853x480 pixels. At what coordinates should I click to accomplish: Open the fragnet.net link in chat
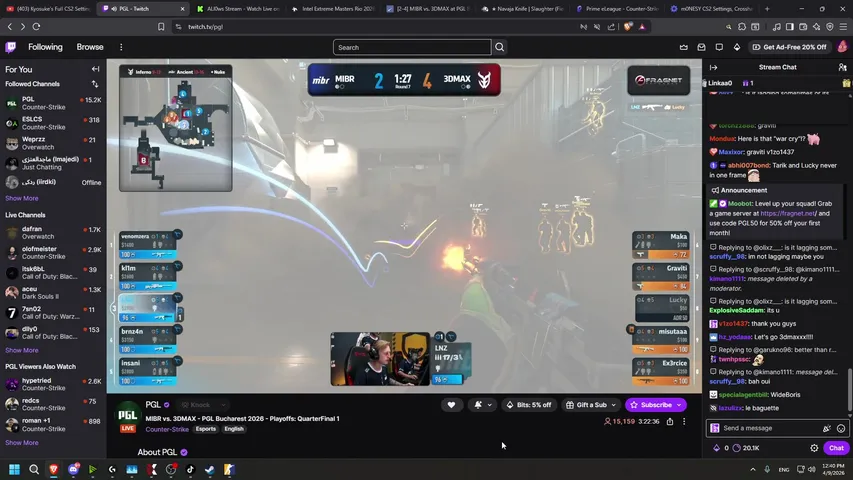click(x=788, y=213)
